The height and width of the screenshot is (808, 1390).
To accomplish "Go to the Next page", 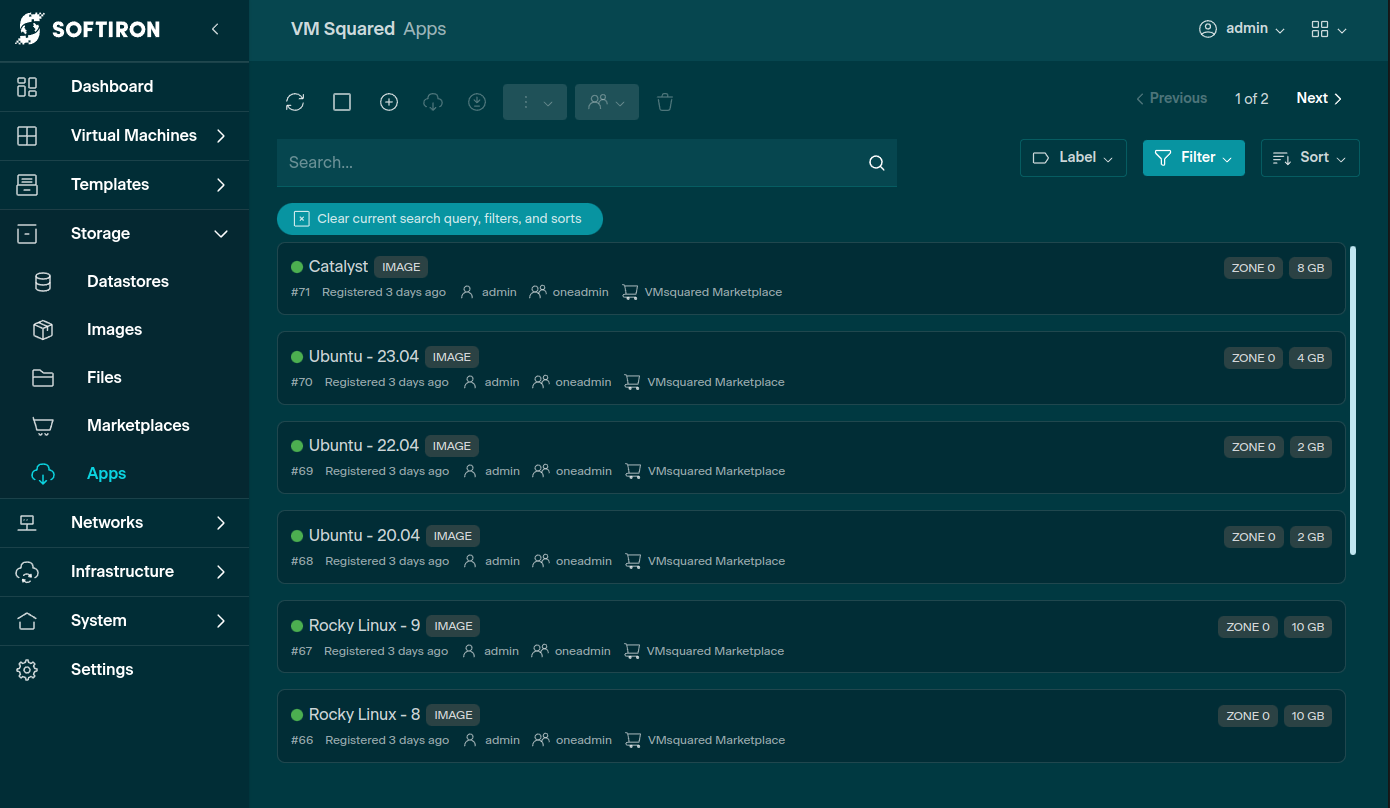I will tap(1319, 98).
